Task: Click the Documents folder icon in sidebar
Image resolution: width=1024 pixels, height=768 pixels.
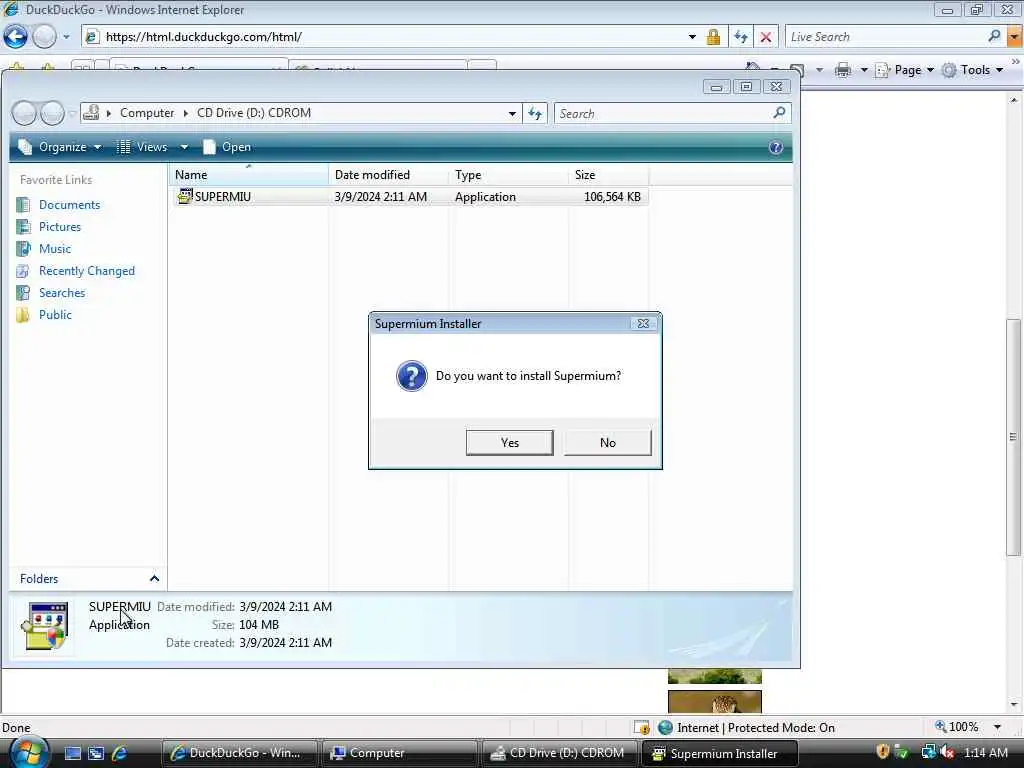Action: [x=23, y=205]
